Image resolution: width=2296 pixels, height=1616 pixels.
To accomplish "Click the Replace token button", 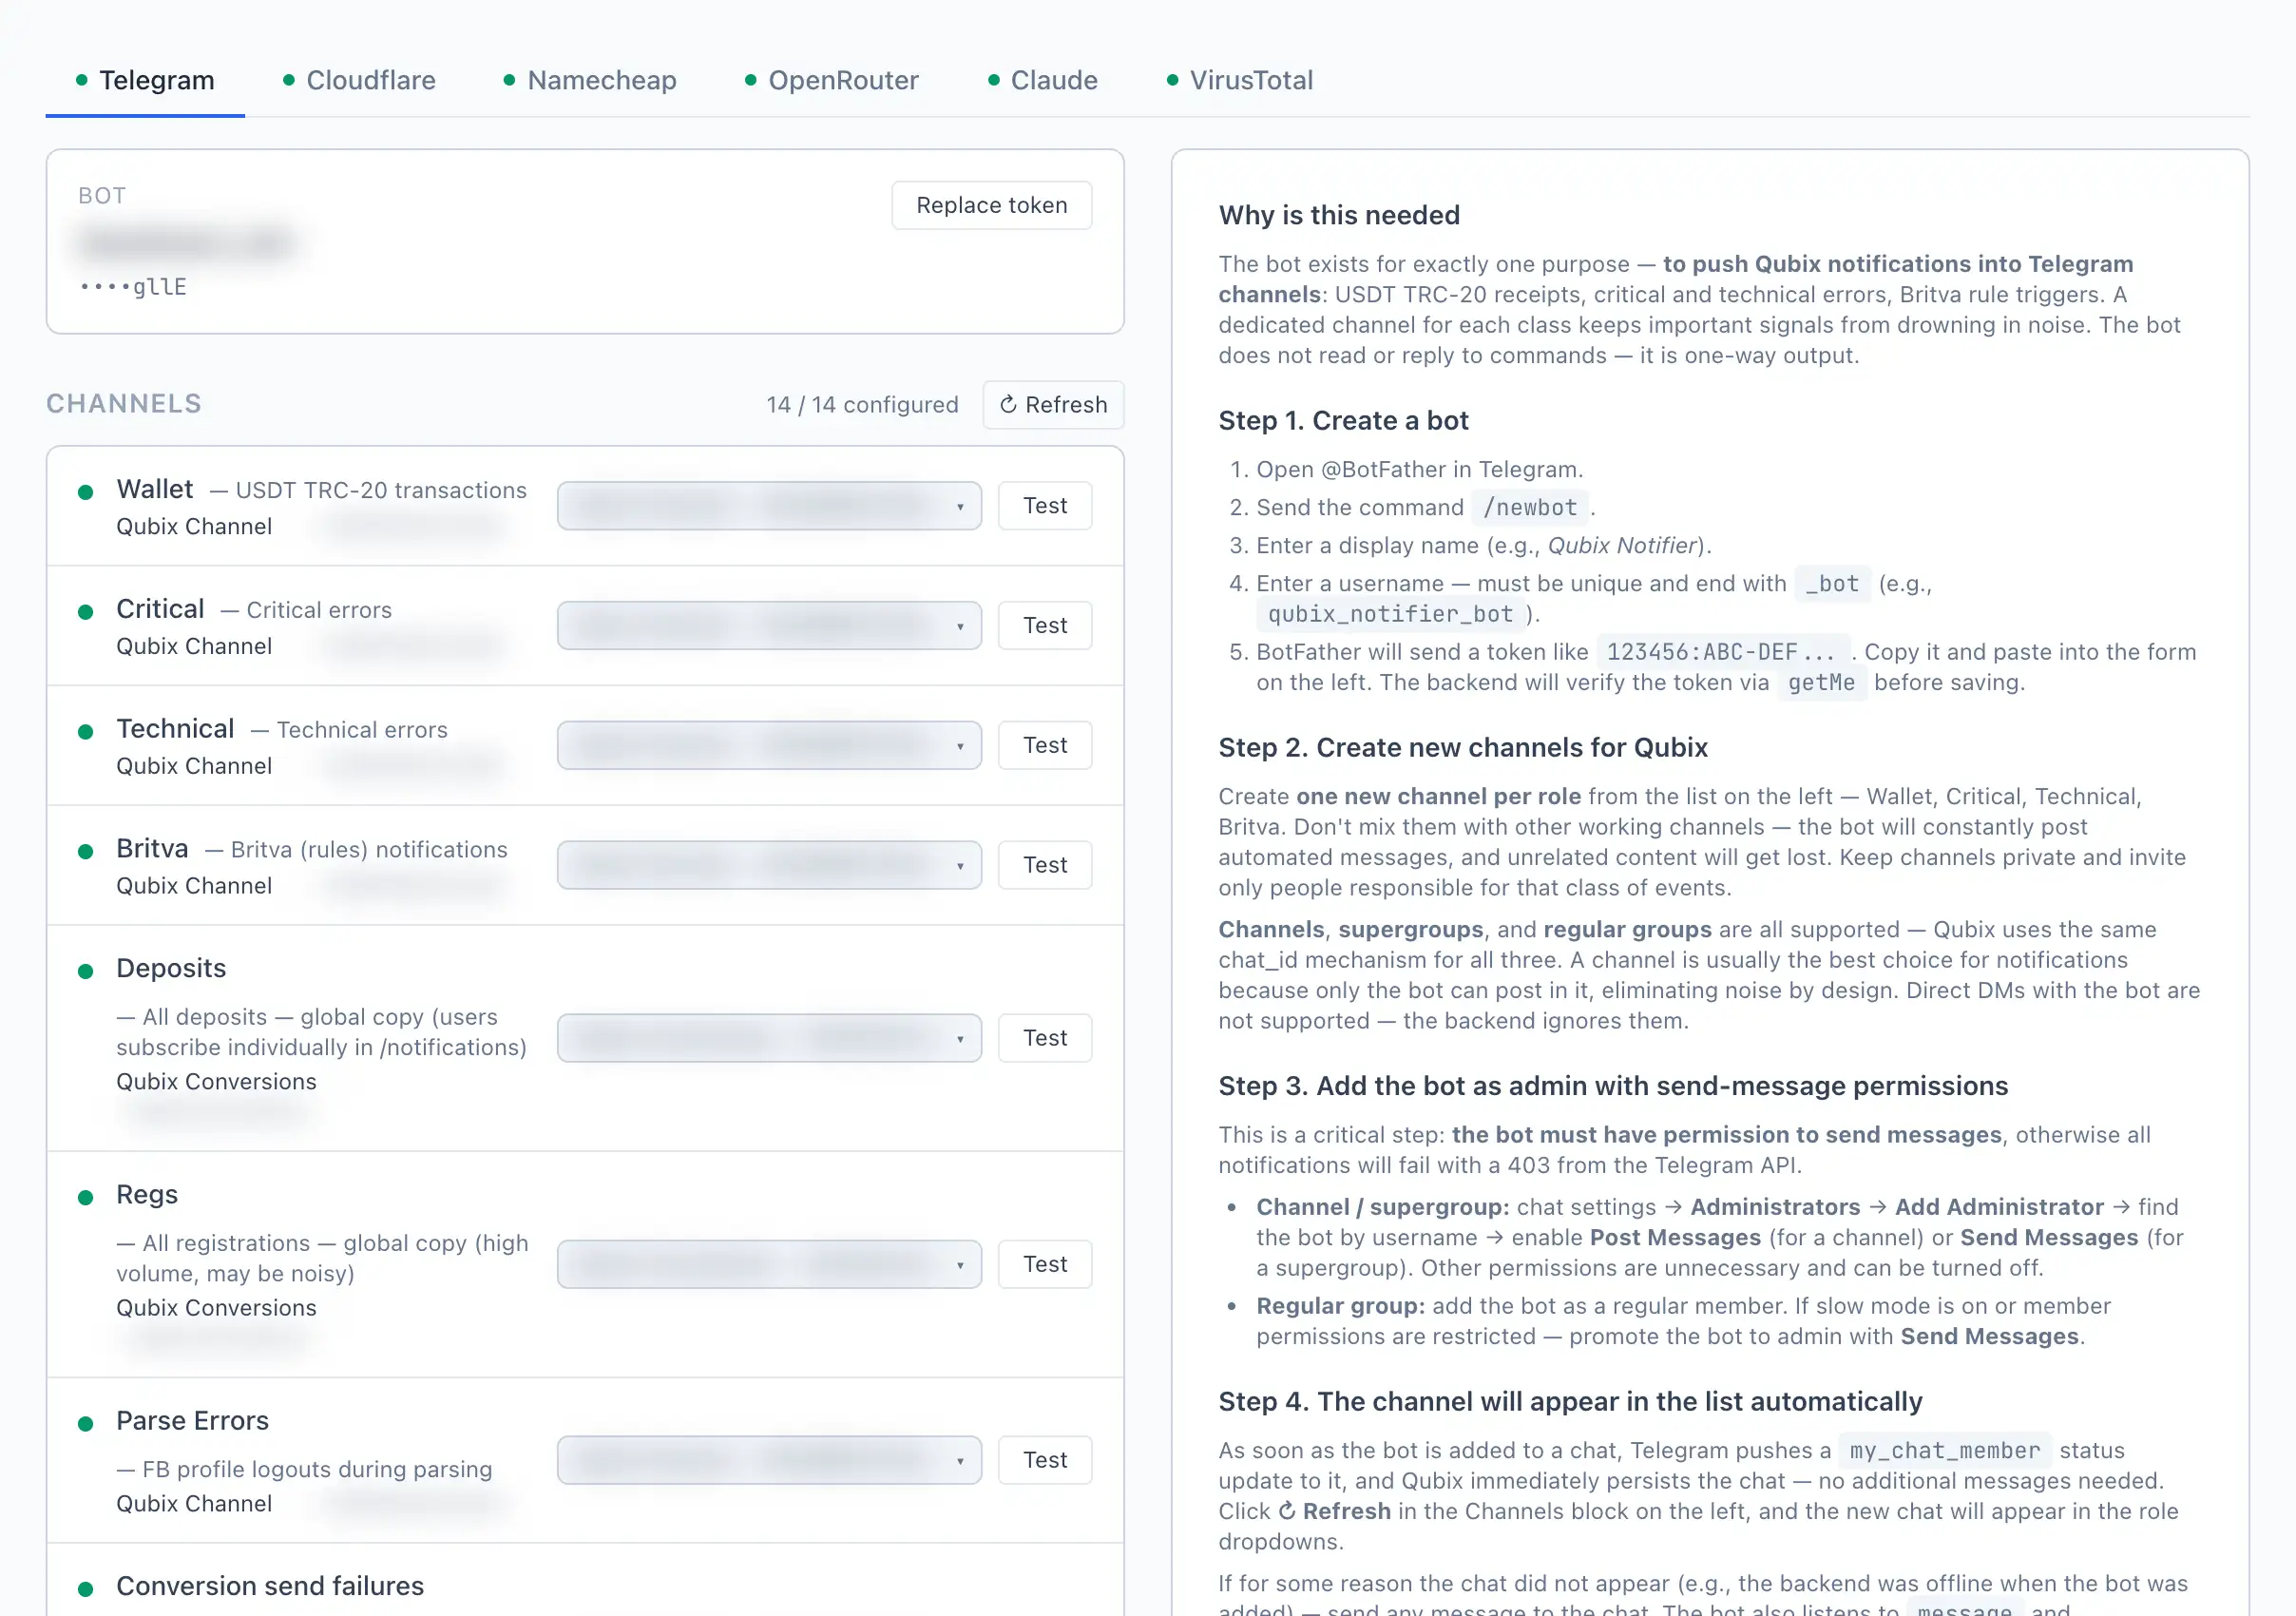I will [x=991, y=205].
